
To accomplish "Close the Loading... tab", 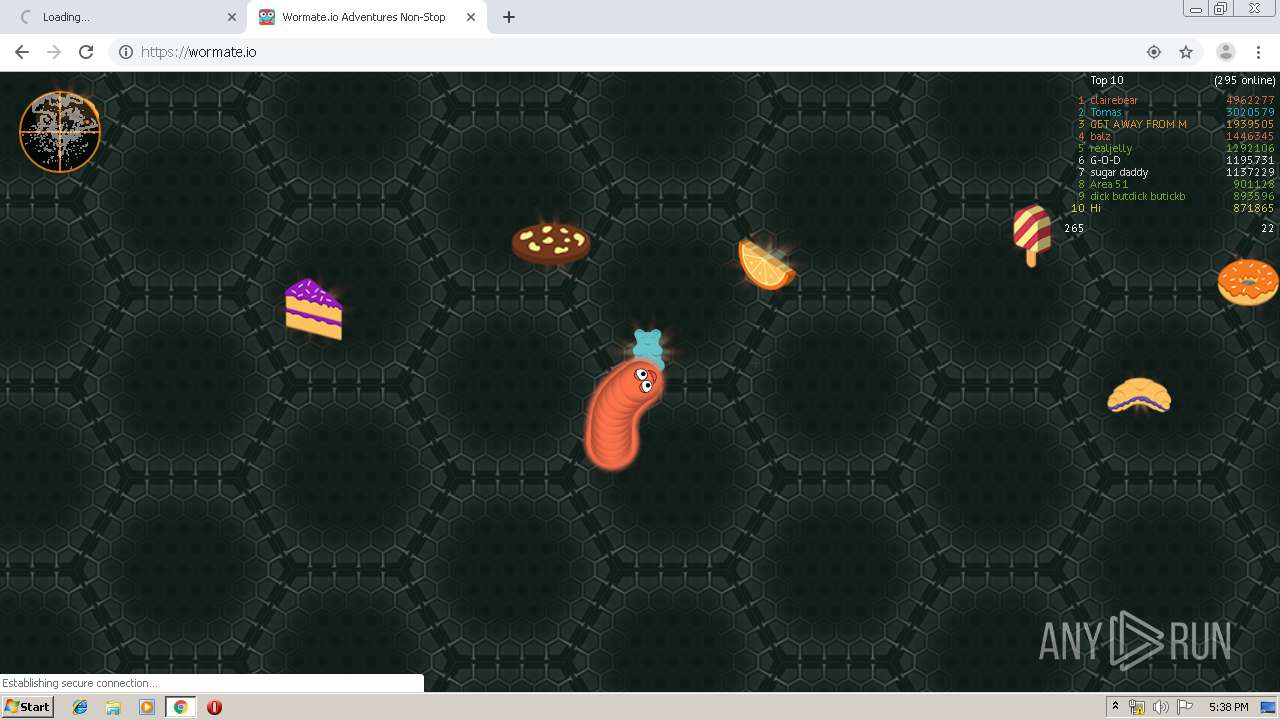I will tap(232, 17).
